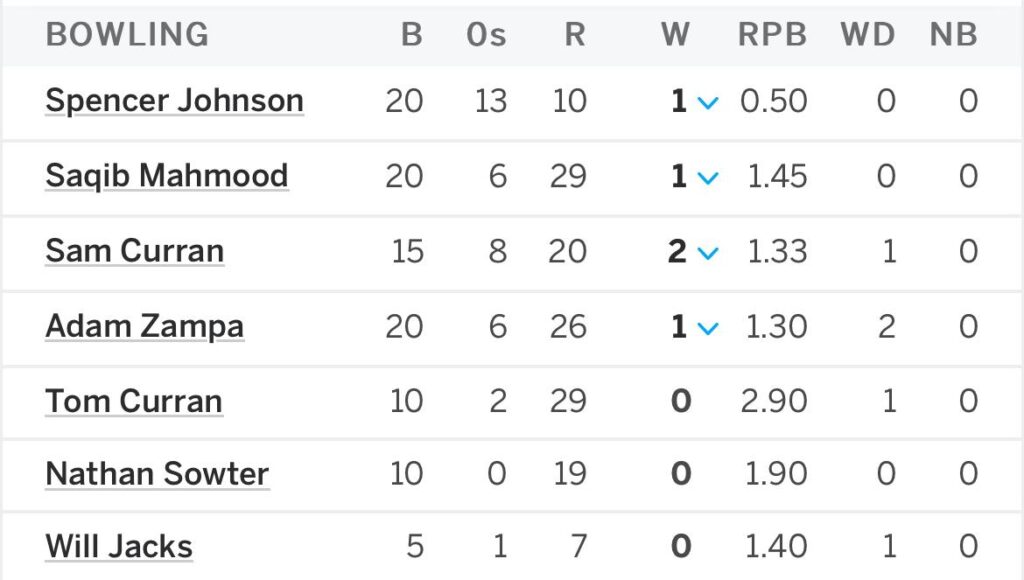Open Will Jacks's player profile link
The height and width of the screenshot is (580, 1024).
point(119,547)
